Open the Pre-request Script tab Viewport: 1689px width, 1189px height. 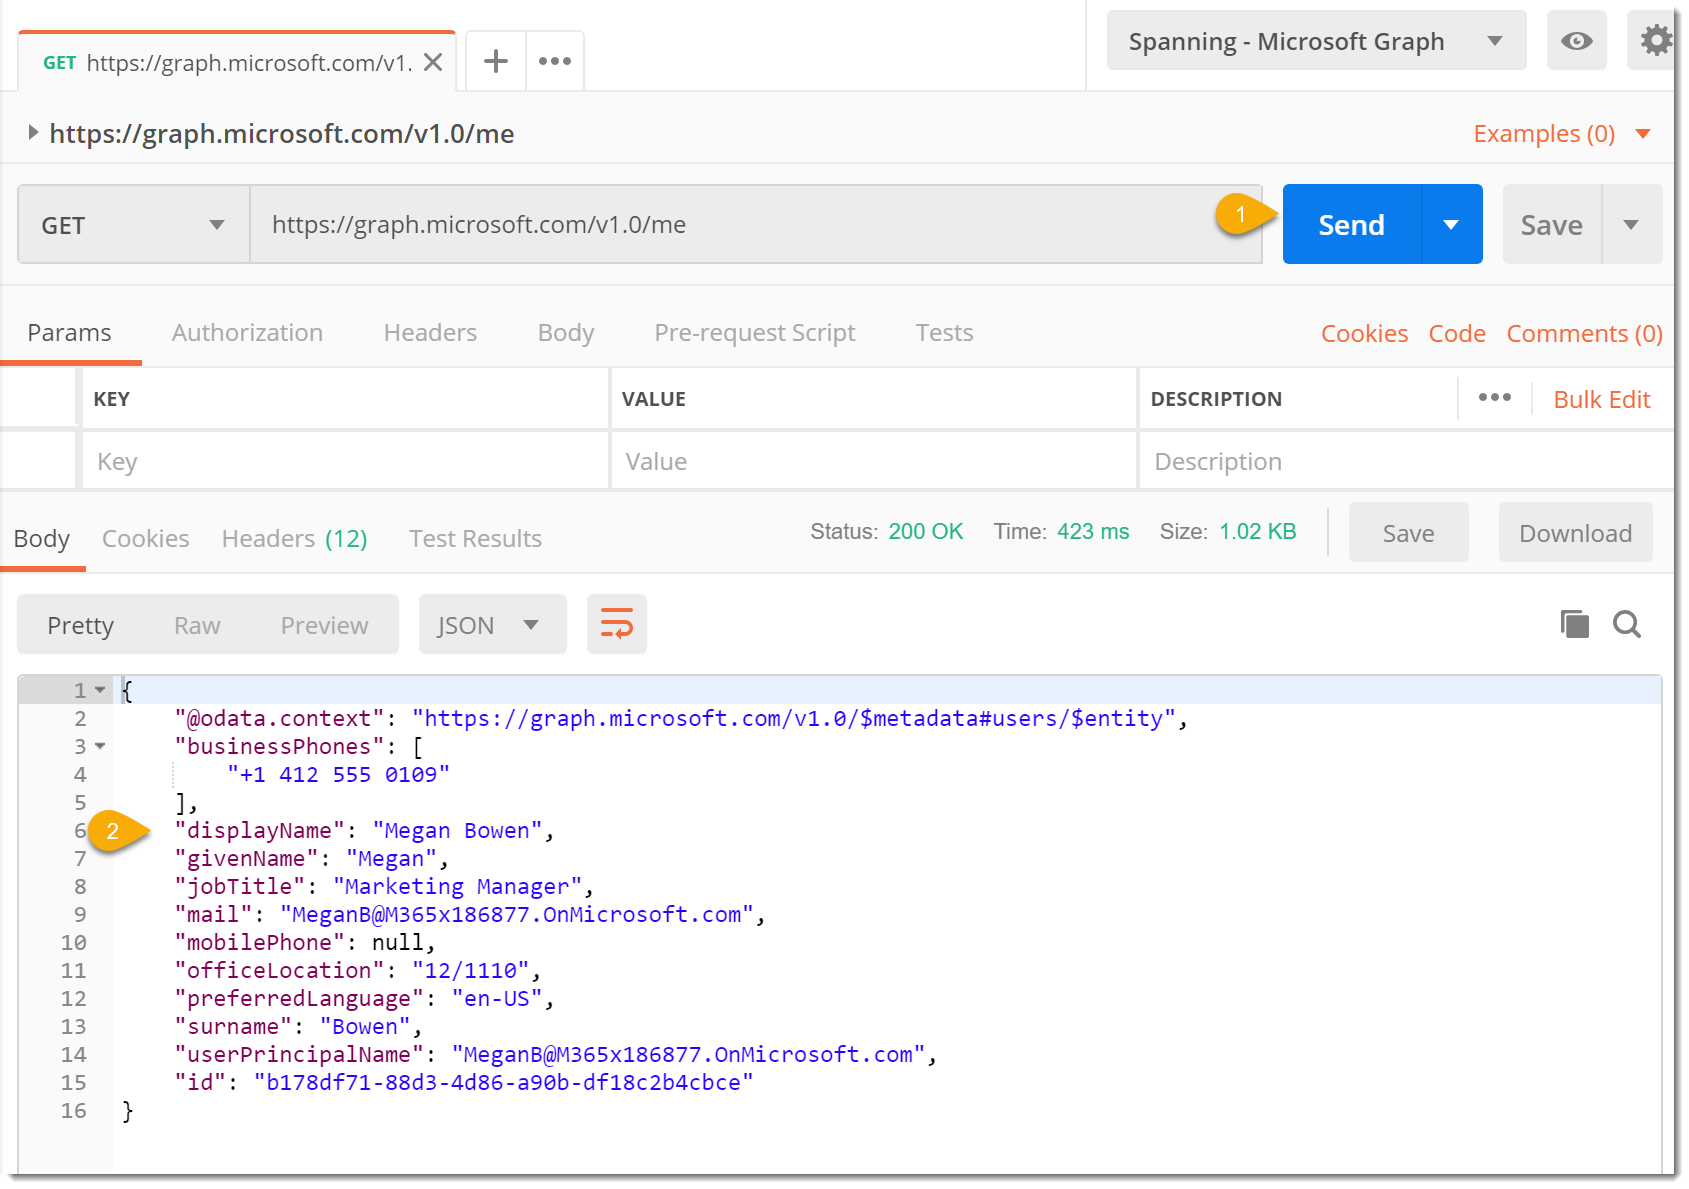755,333
